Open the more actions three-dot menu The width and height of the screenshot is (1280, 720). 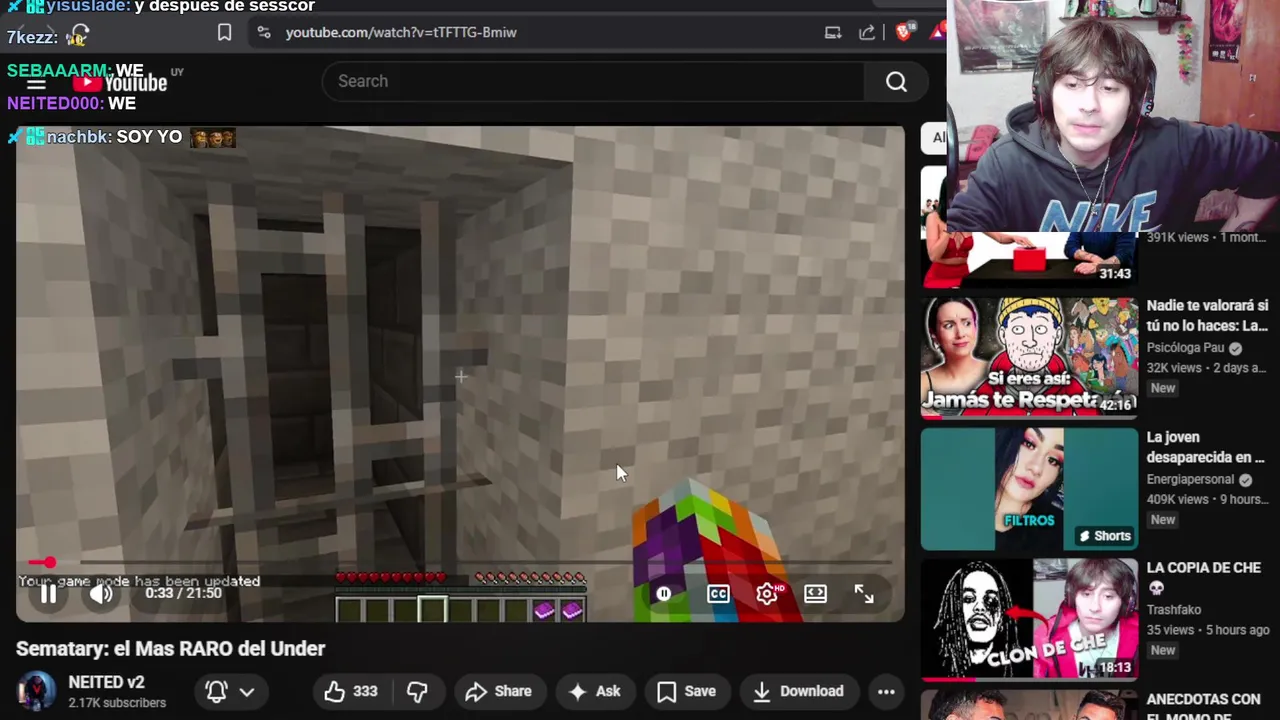coord(886,691)
